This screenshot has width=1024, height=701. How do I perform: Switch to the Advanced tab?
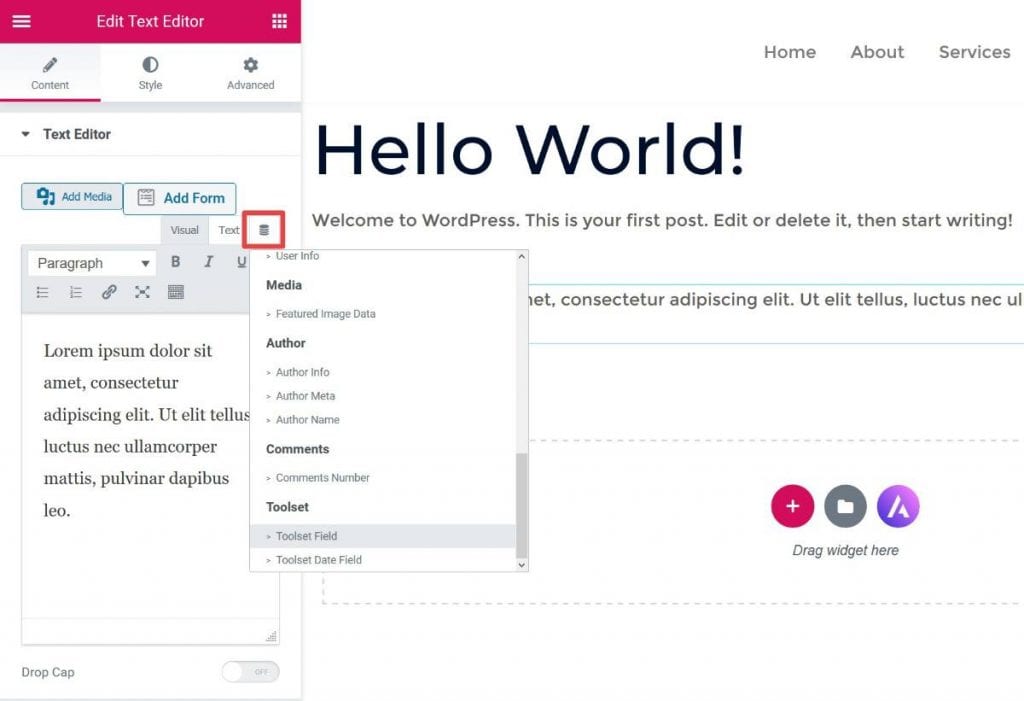pos(250,73)
